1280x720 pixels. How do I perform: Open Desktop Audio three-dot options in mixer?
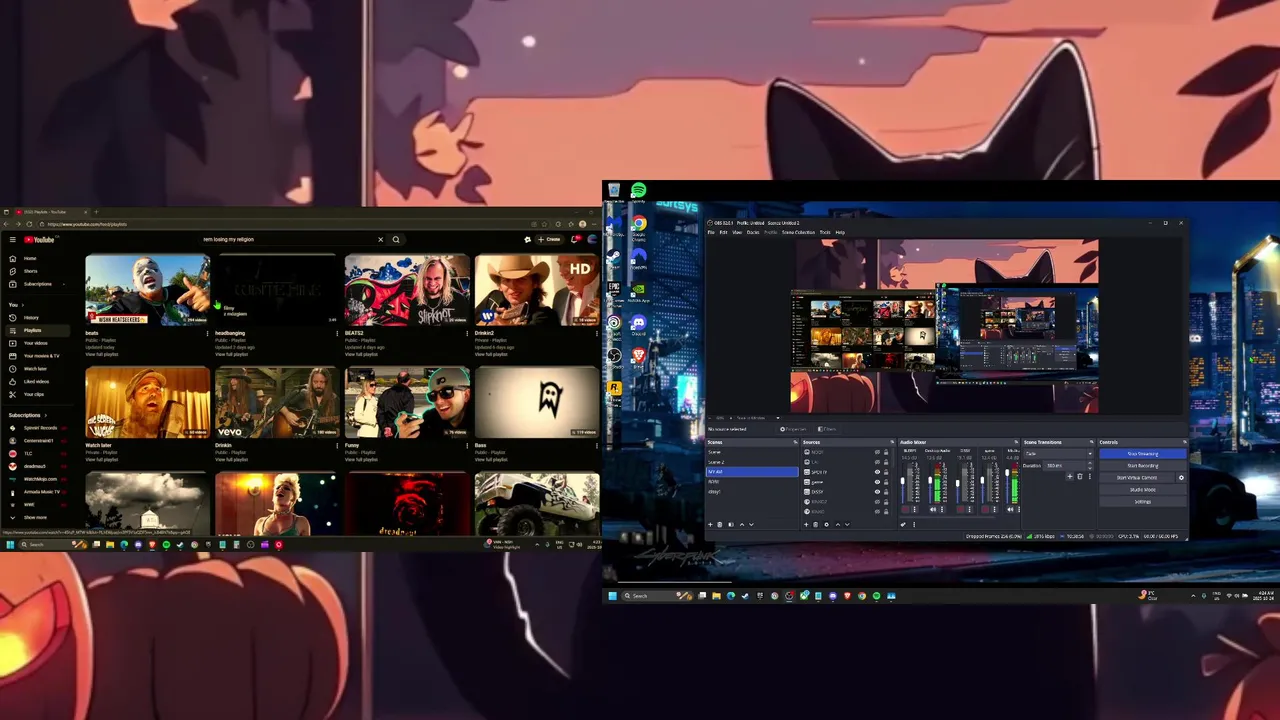click(942, 509)
